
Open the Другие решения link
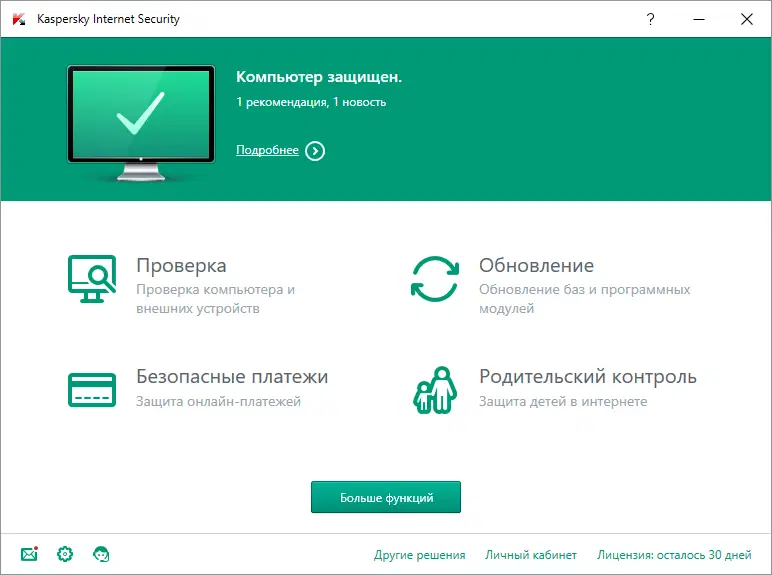[x=419, y=555]
